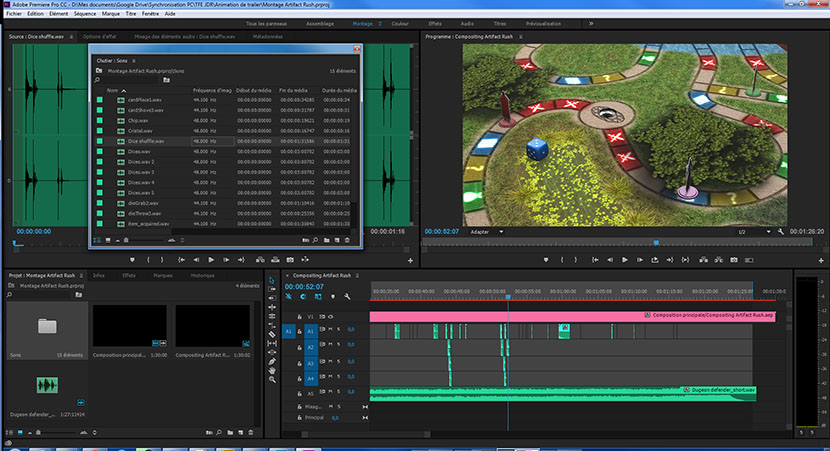The image size is (830, 451).
Task: Open the Historique tab
Action: [202, 275]
